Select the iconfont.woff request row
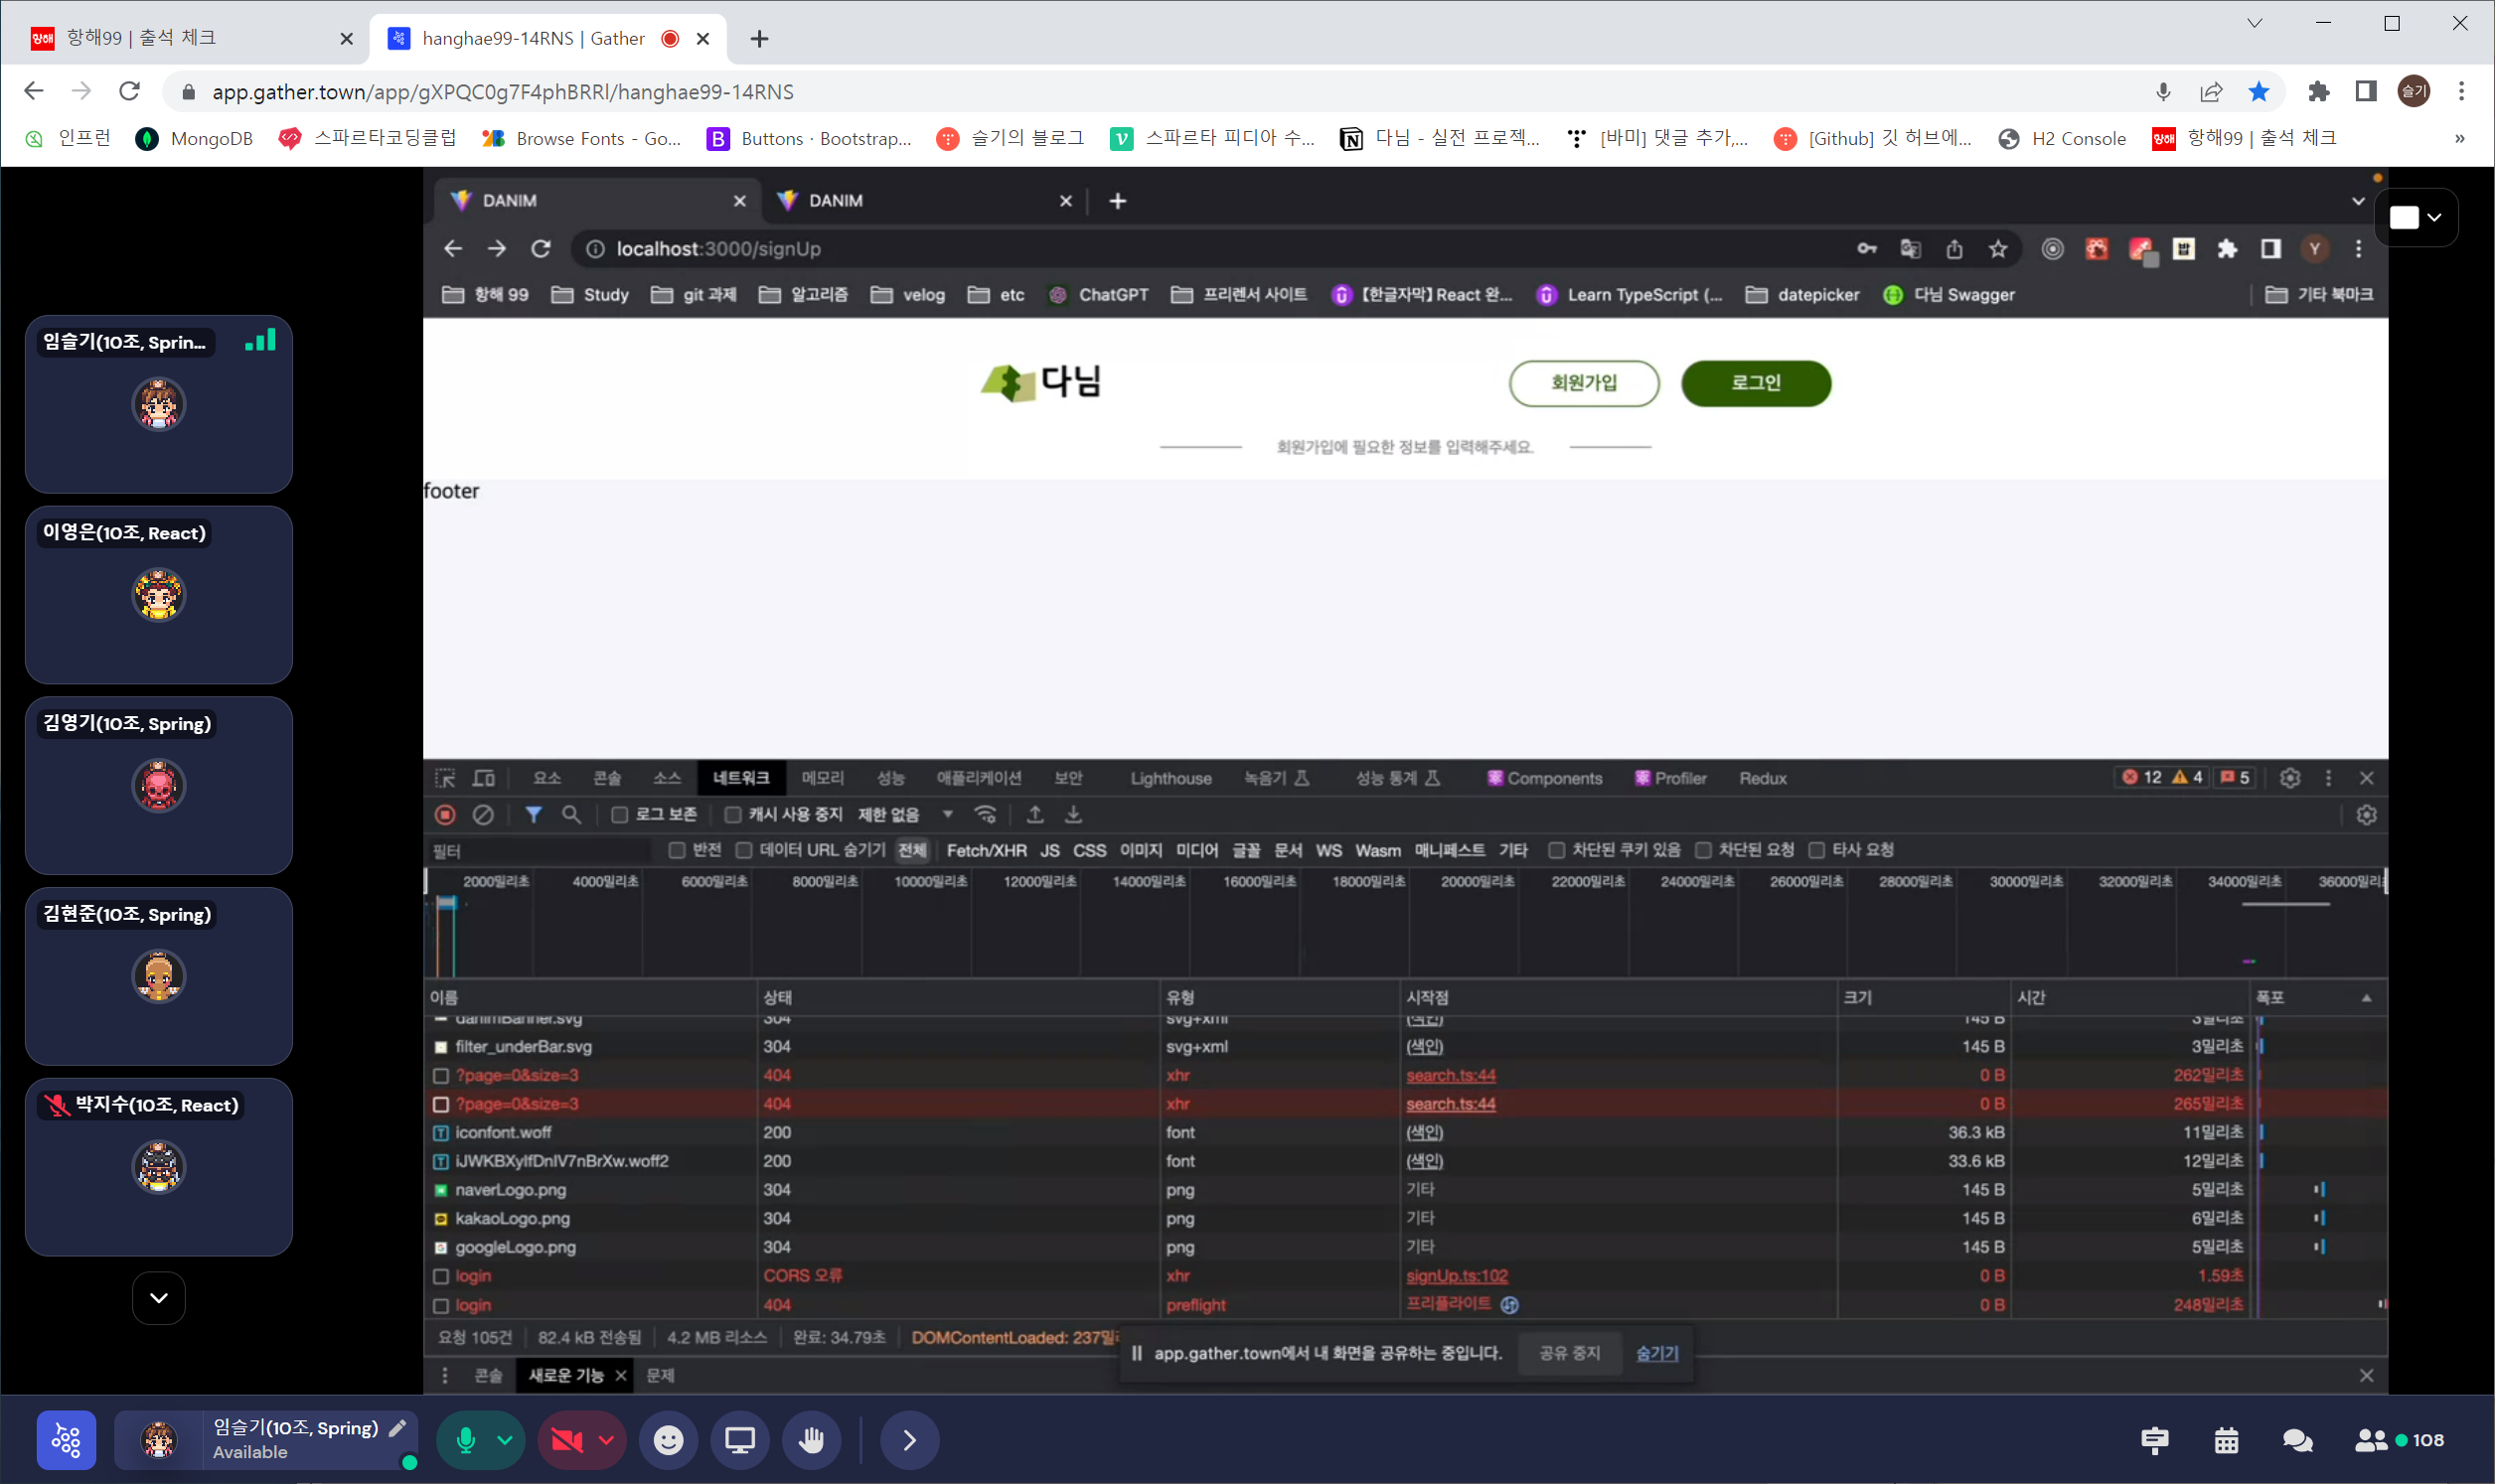The height and width of the screenshot is (1484, 2495). (1405, 1132)
